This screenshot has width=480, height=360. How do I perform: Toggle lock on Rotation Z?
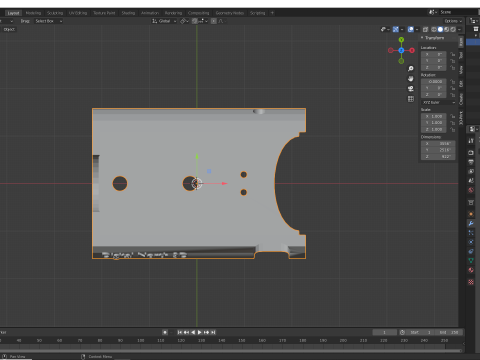pos(452,95)
